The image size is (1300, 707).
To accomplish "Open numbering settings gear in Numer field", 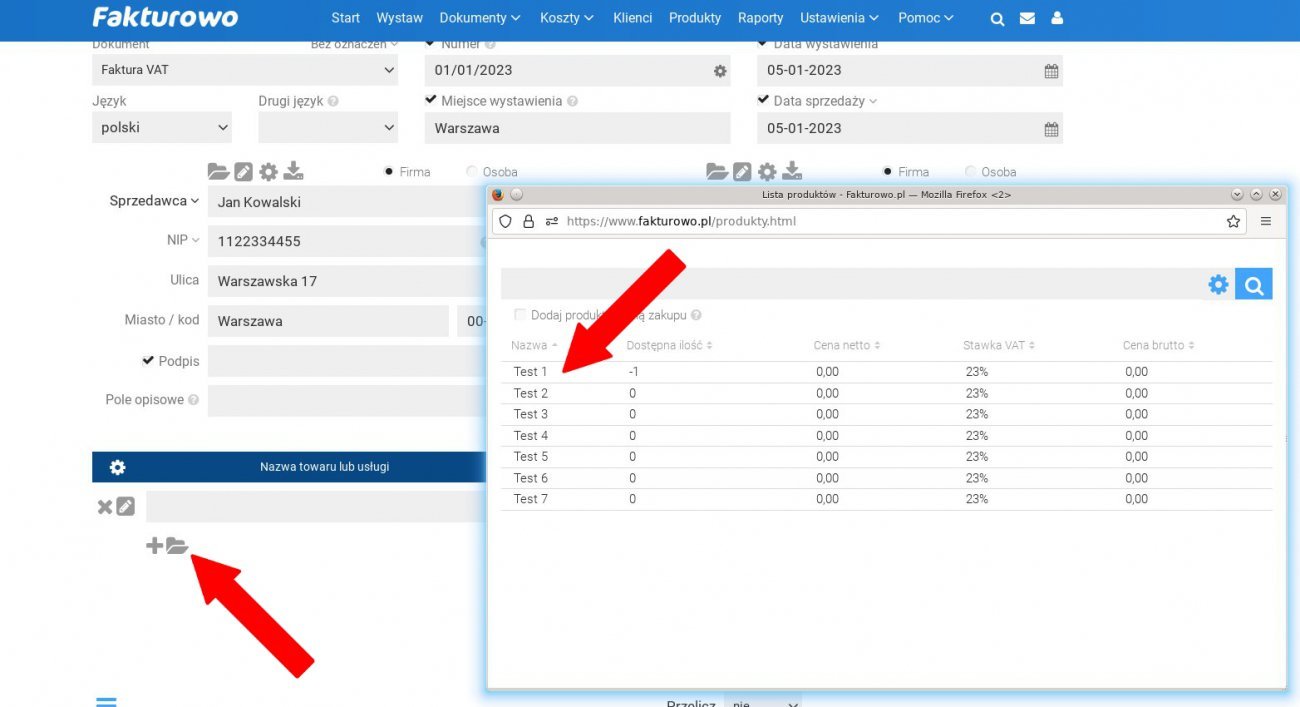I will pyautogui.click(x=719, y=71).
